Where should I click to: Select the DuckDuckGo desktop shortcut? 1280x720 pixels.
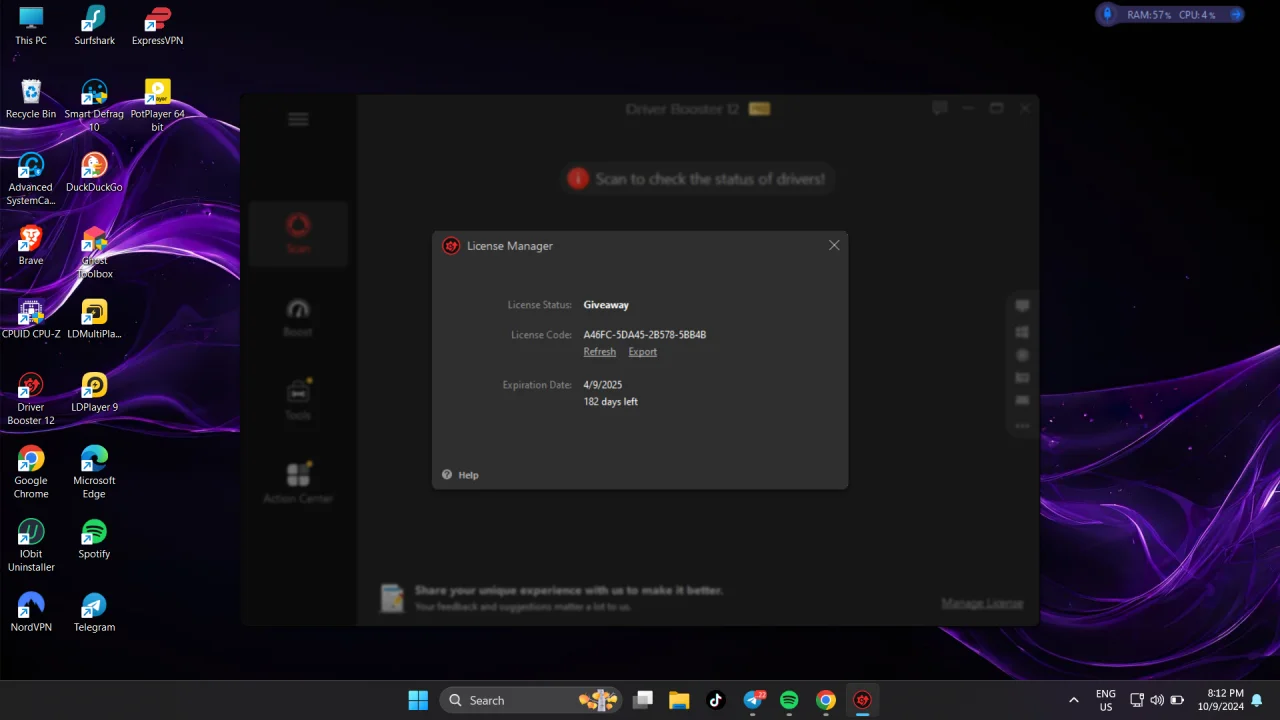[x=94, y=172]
